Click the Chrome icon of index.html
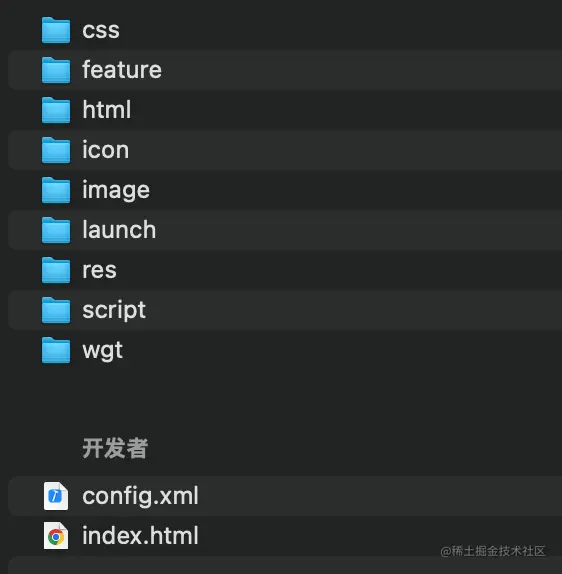 point(56,536)
